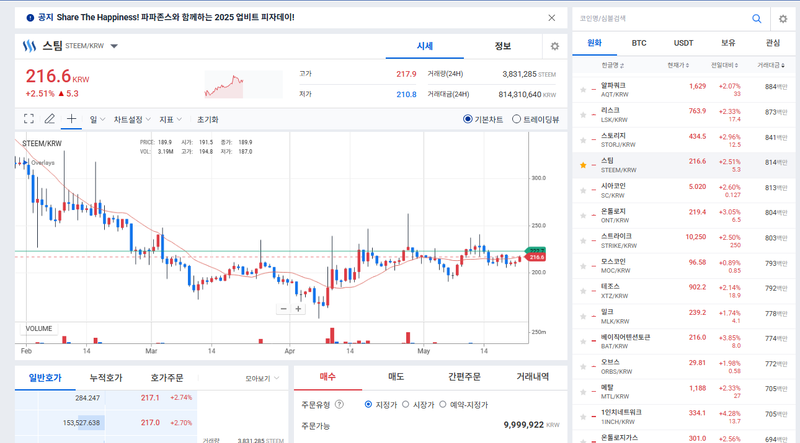Remove 스팀 from favorites star
Screen dimensions: 800x443
pos(583,165)
